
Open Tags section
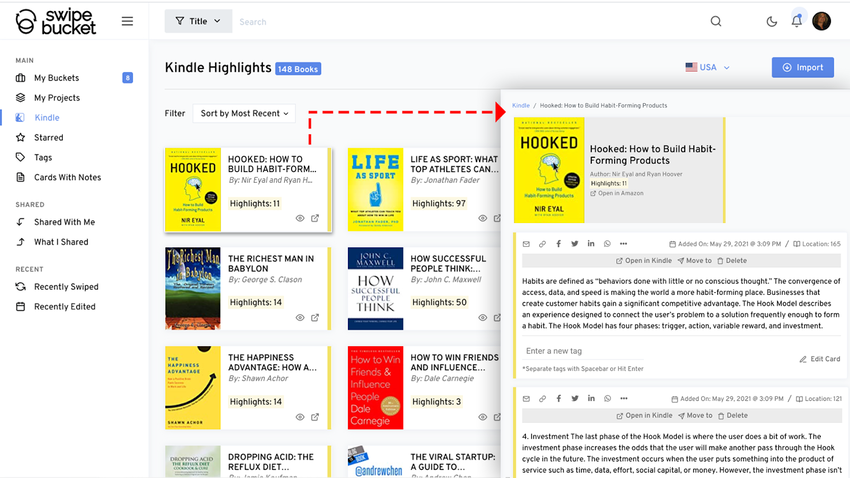click(43, 157)
